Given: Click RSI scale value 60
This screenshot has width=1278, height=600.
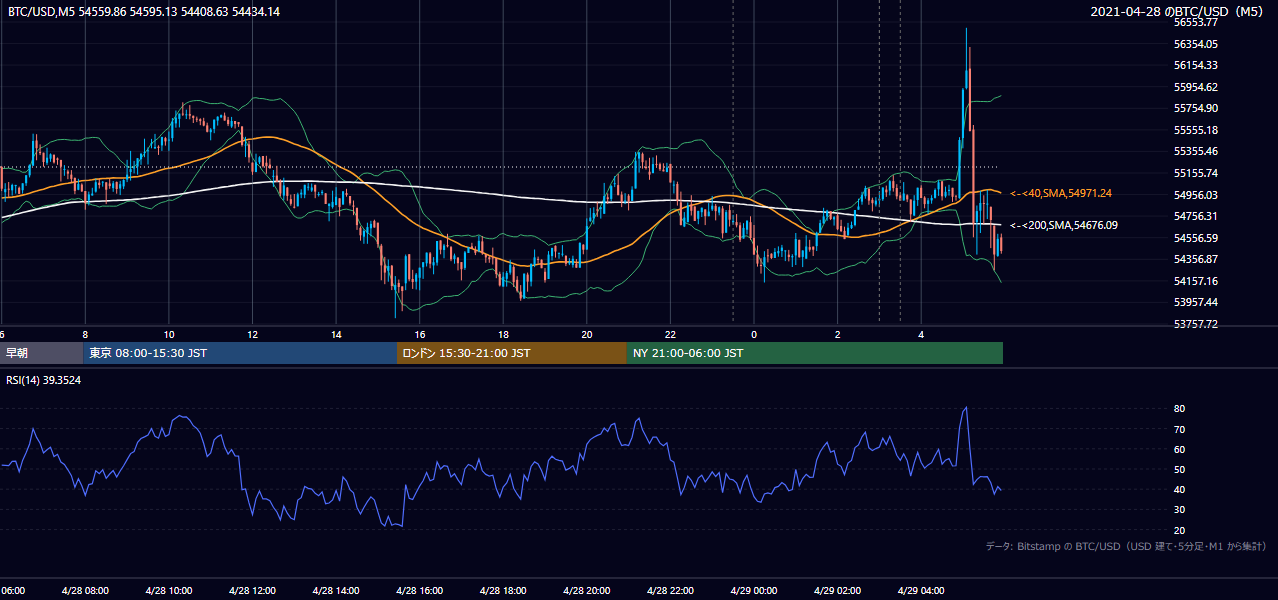Looking at the screenshot, I should coord(1179,449).
